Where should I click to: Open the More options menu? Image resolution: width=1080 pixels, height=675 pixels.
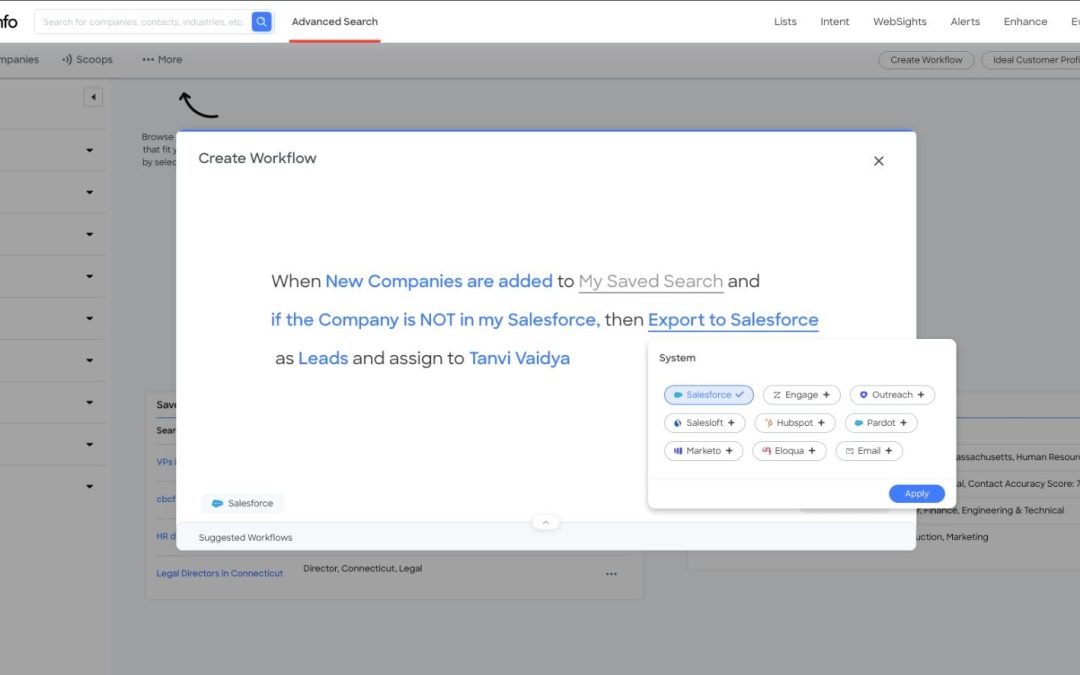click(x=163, y=59)
